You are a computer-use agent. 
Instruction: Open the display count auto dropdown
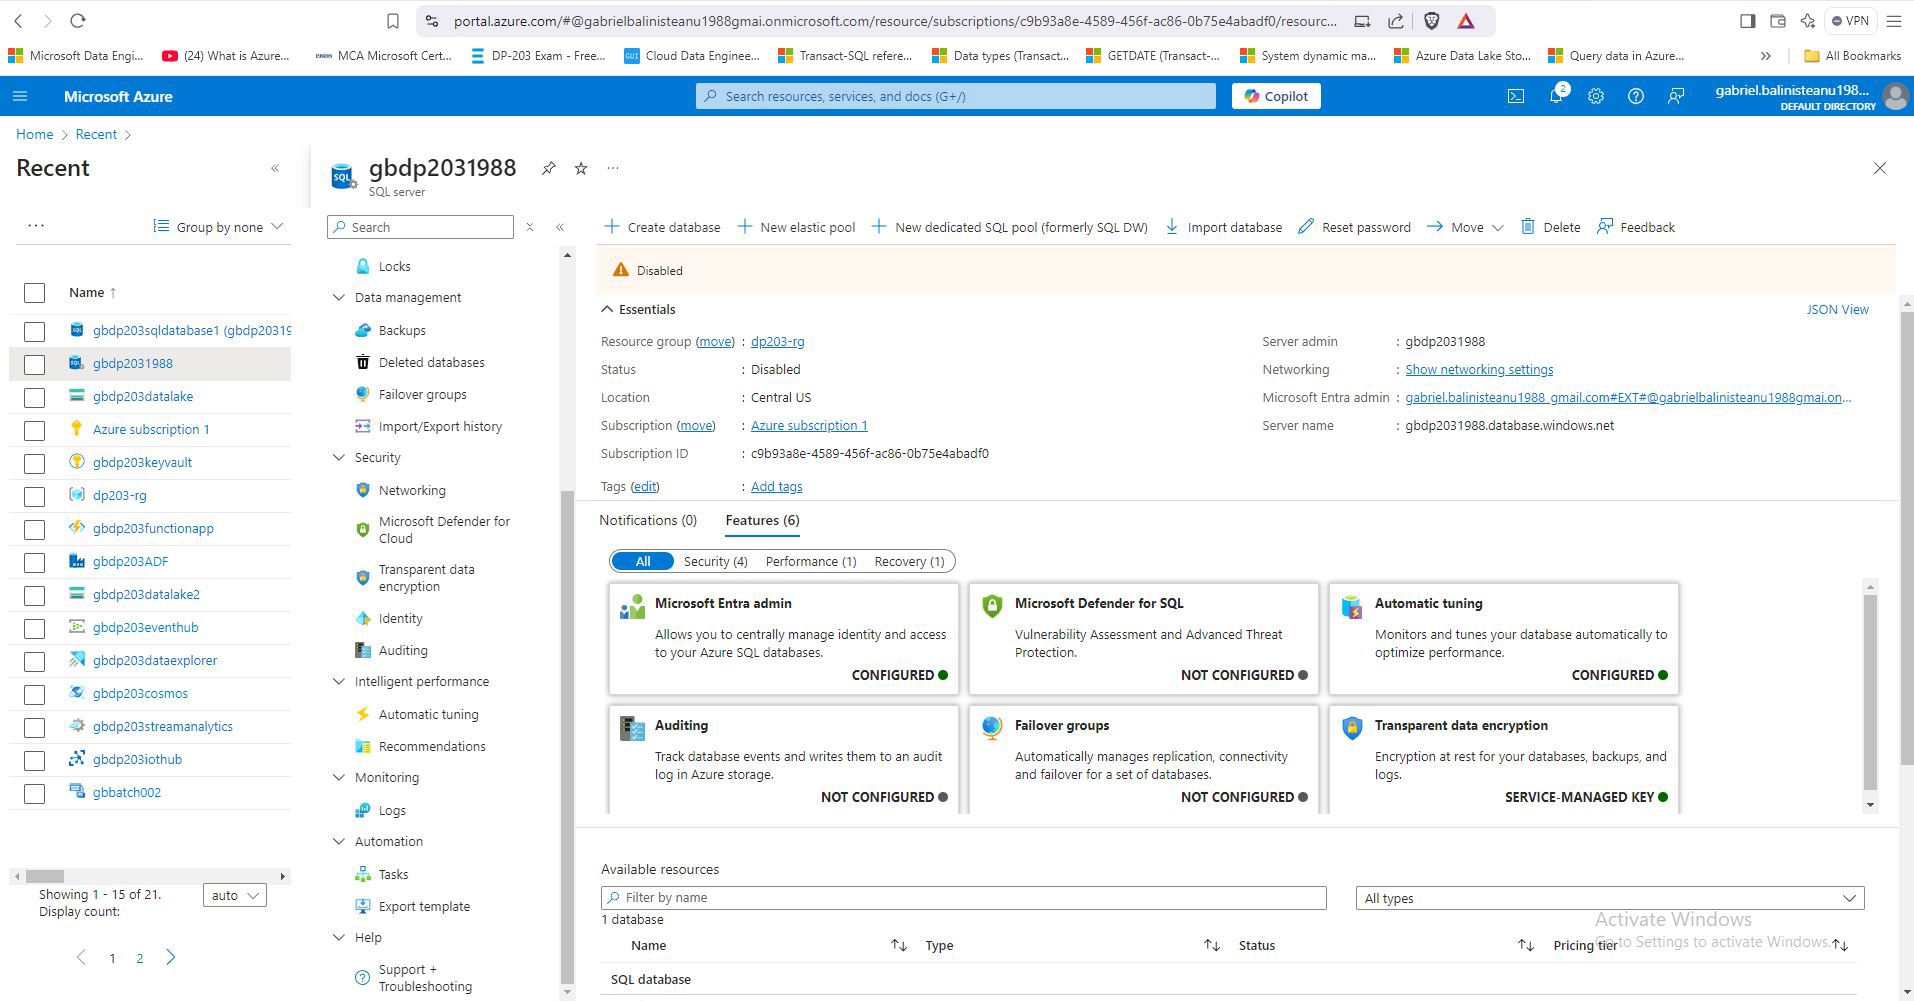pyautogui.click(x=234, y=895)
